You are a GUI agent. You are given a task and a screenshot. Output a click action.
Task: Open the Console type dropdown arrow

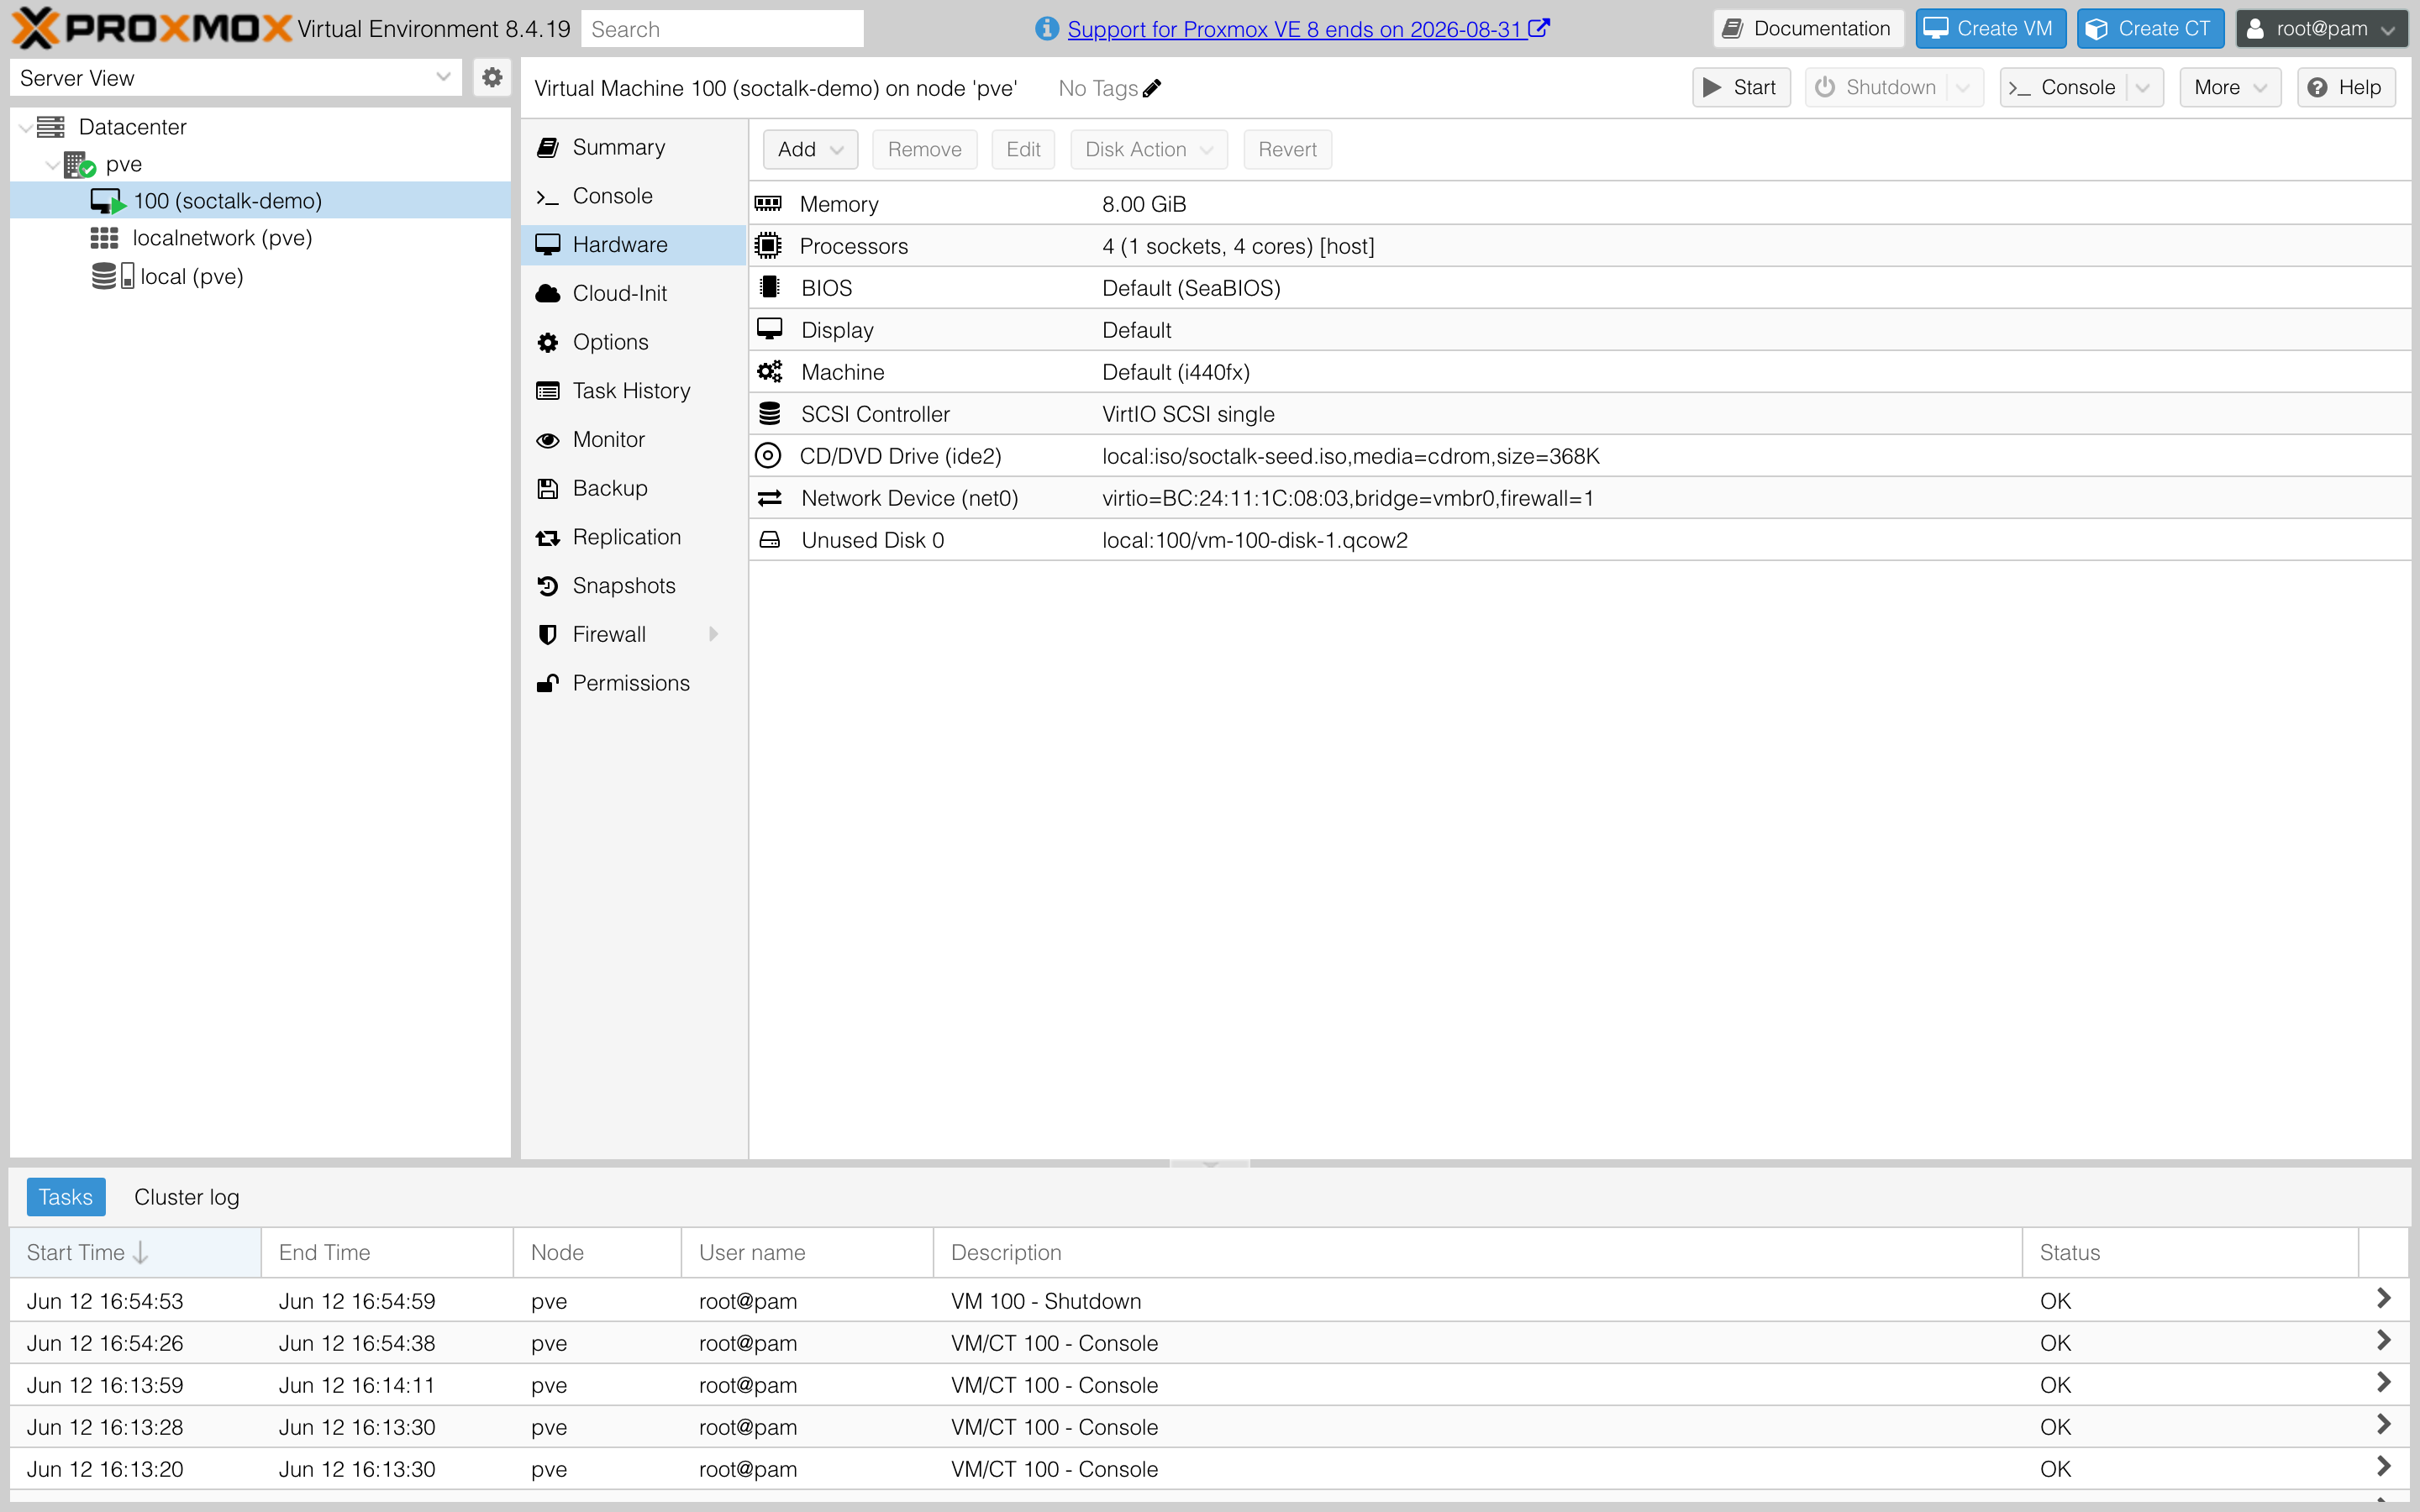coord(2143,88)
